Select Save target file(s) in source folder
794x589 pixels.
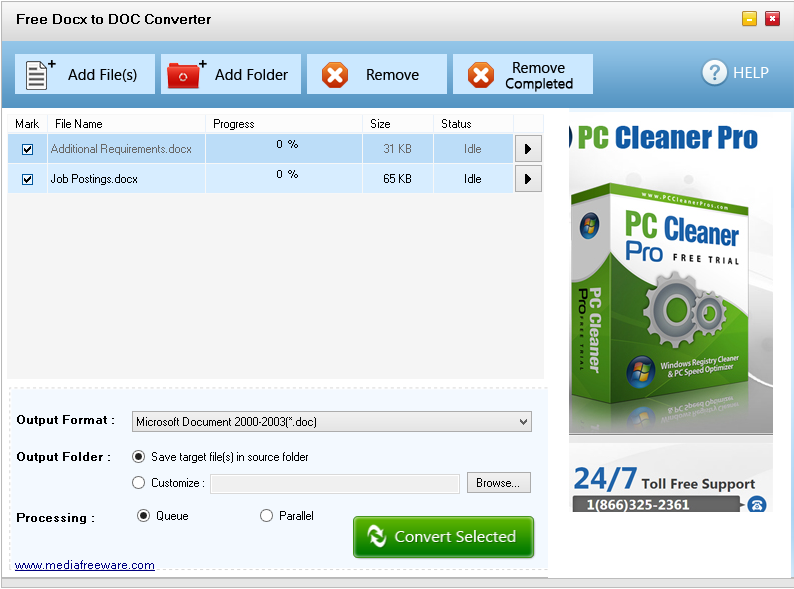[x=138, y=457]
